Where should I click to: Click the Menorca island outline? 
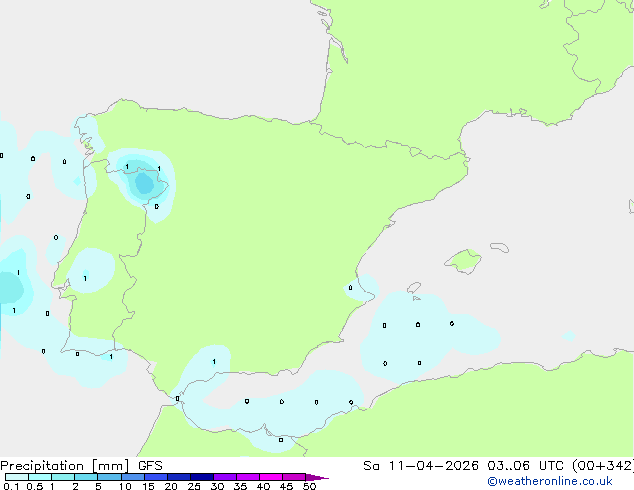pos(500,247)
